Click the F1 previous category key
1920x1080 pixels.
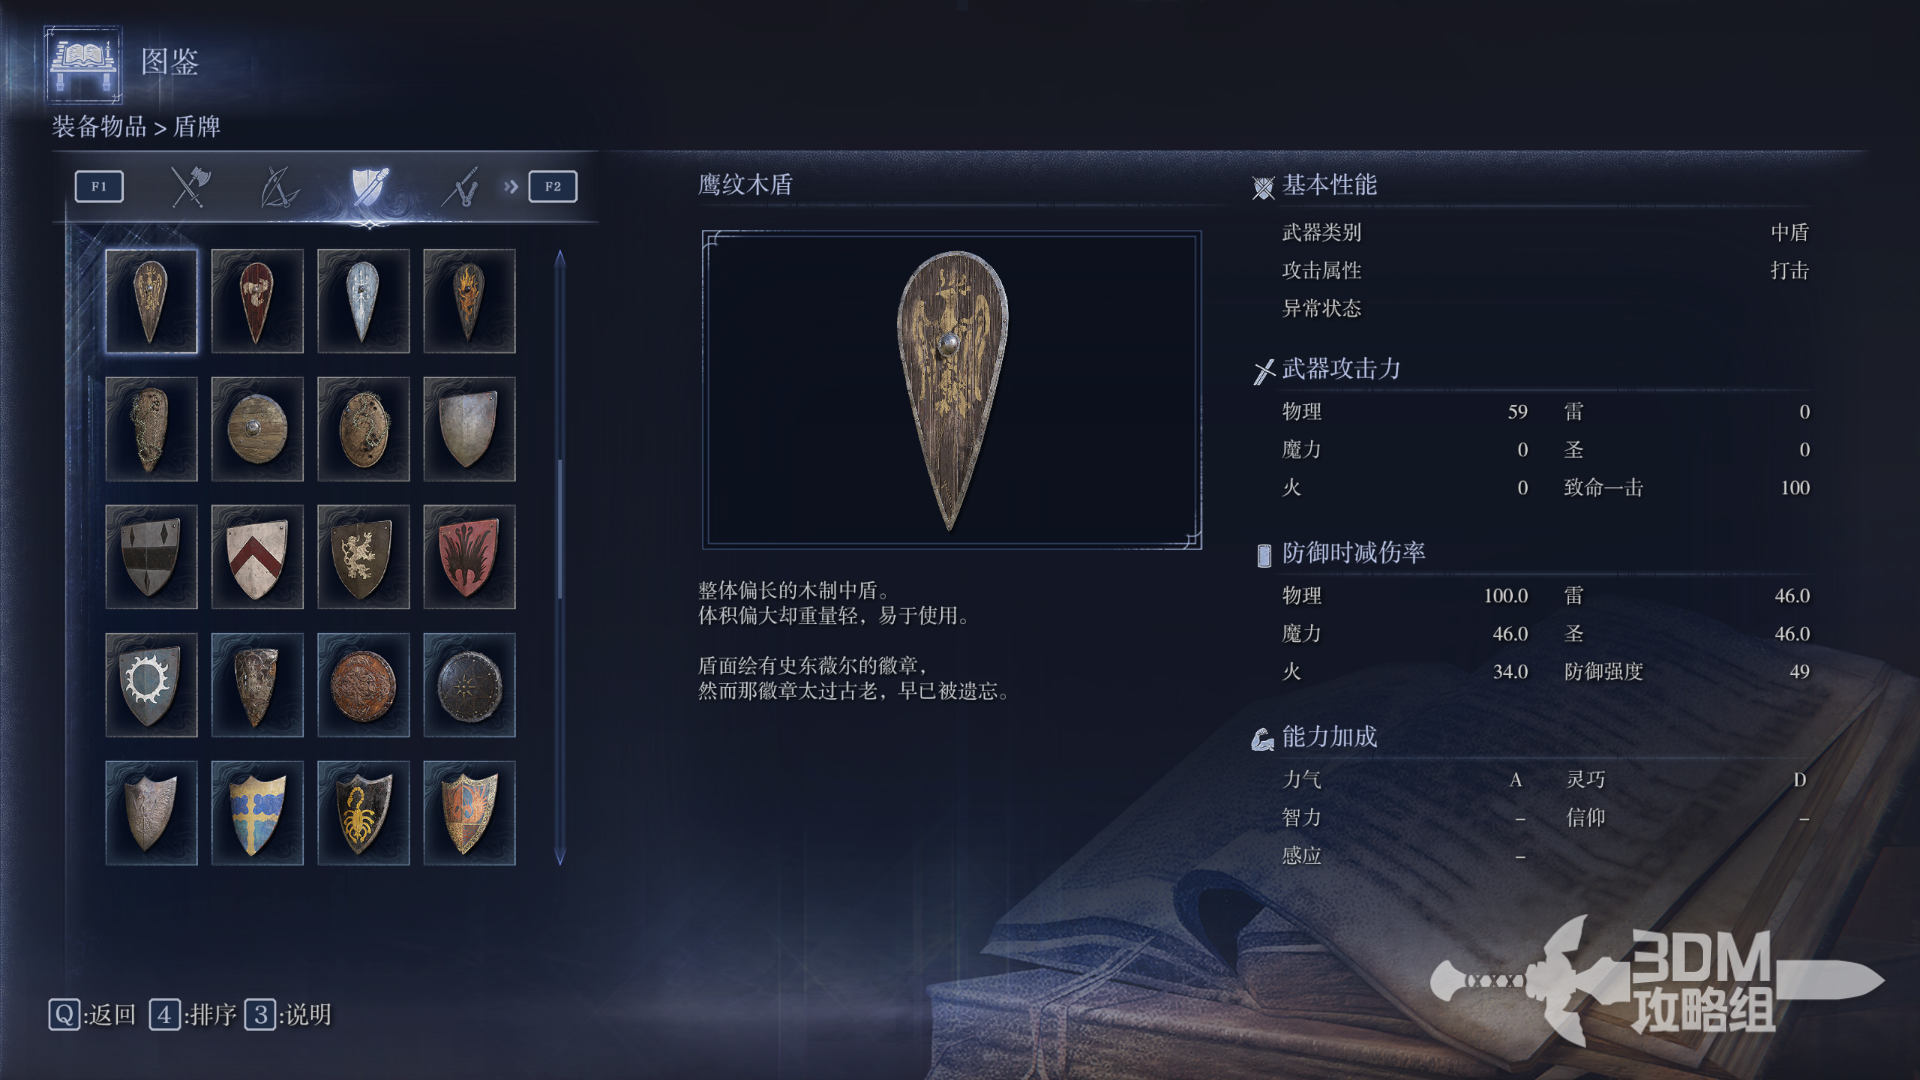(x=99, y=186)
